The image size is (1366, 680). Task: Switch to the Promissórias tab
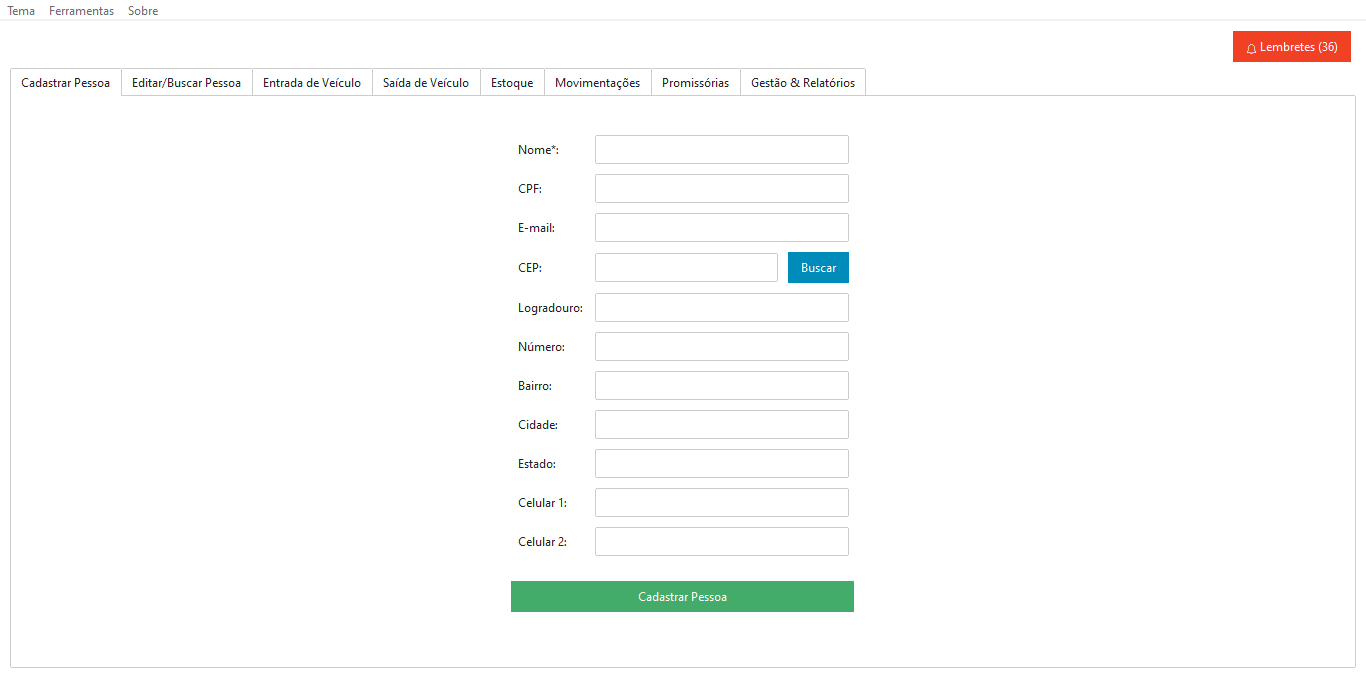(x=695, y=83)
